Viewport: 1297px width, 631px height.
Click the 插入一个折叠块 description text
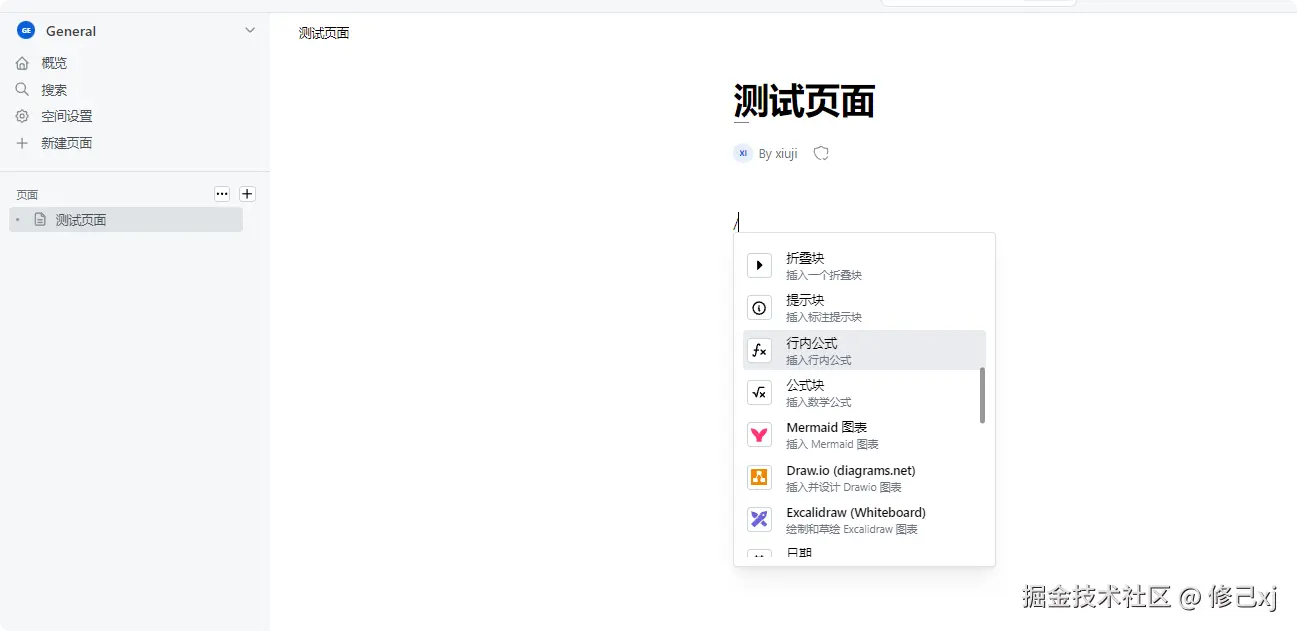[x=824, y=275]
